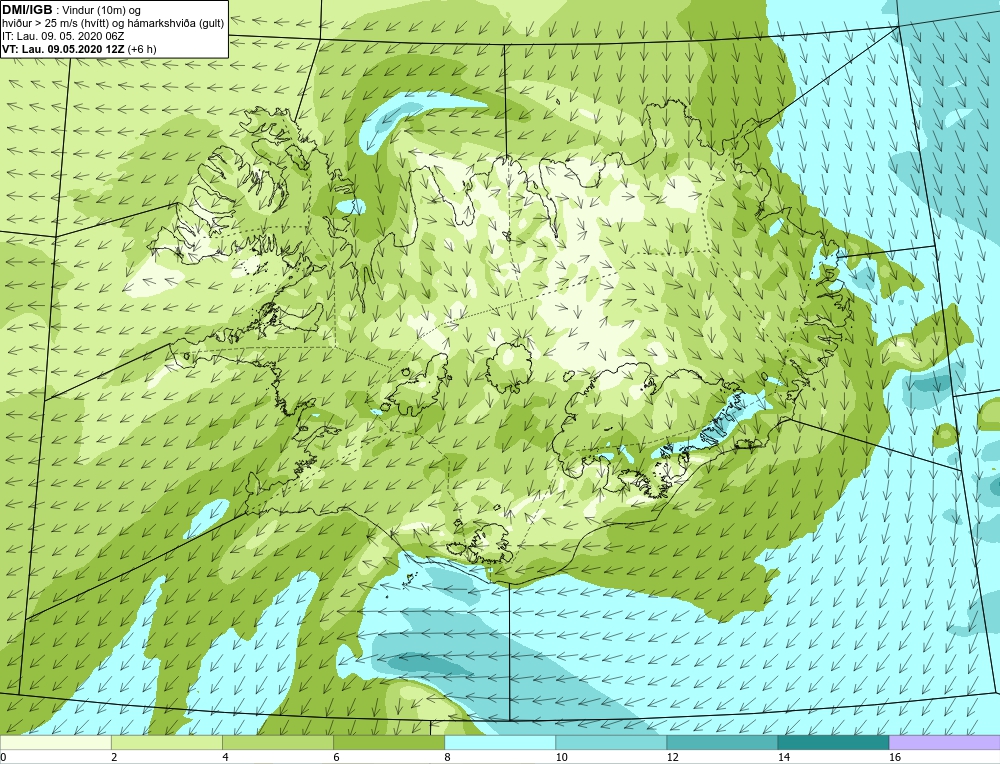Click the 10–12 m/s teal legend swatch

610,742
